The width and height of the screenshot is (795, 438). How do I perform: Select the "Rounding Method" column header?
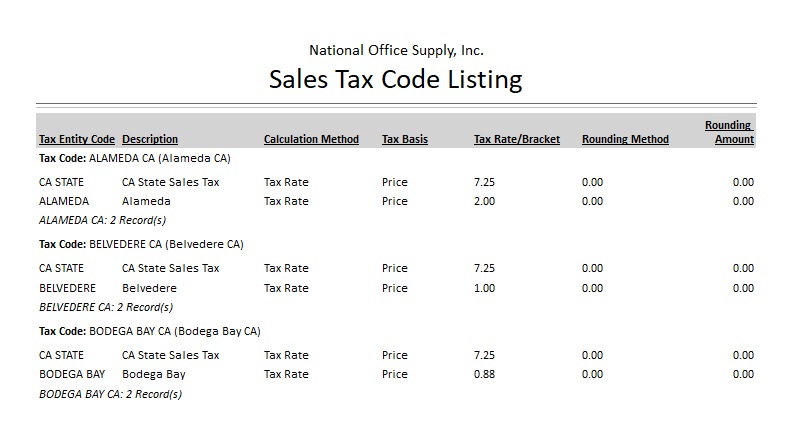click(625, 139)
